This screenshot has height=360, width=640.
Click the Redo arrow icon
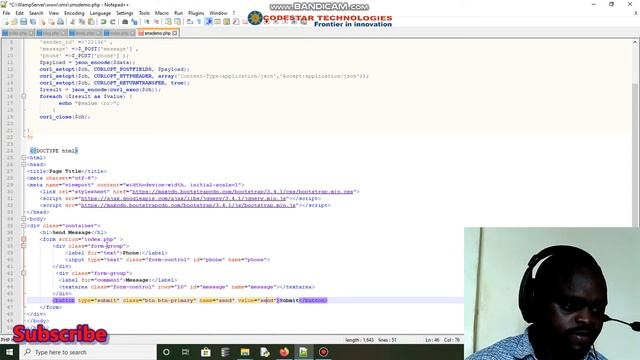click(x=113, y=22)
